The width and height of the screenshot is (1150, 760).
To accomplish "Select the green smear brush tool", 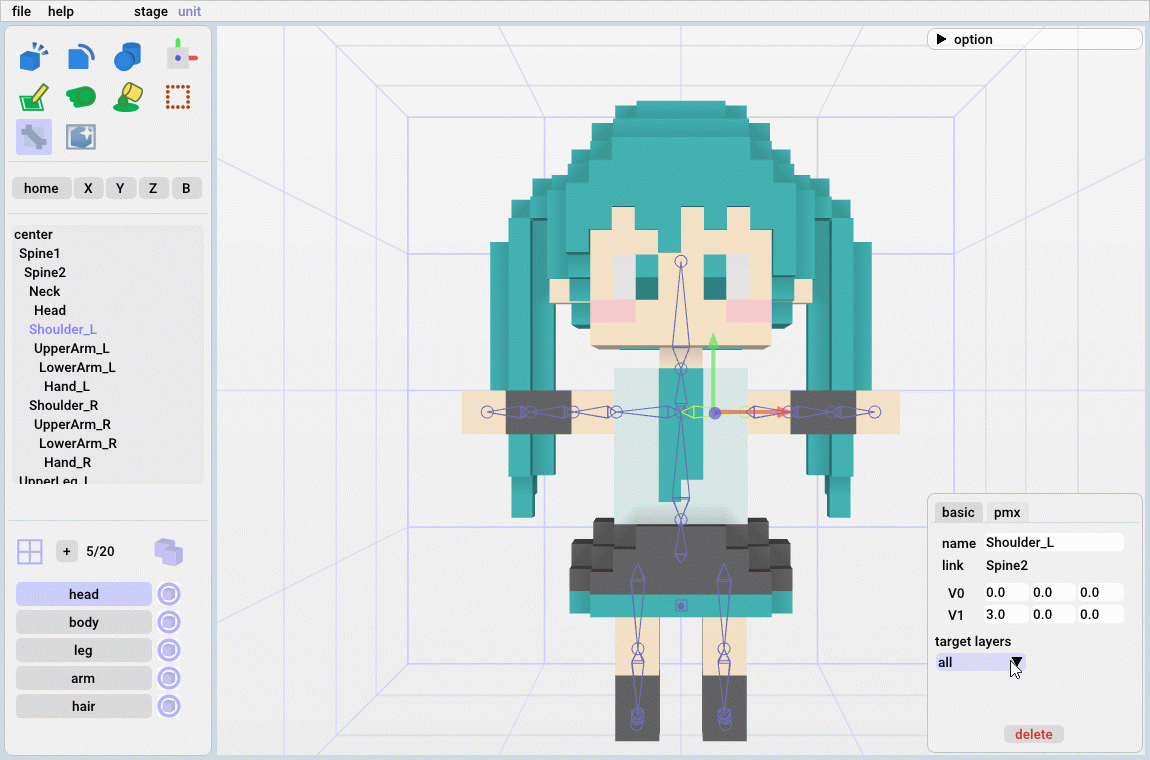I will pos(81,97).
